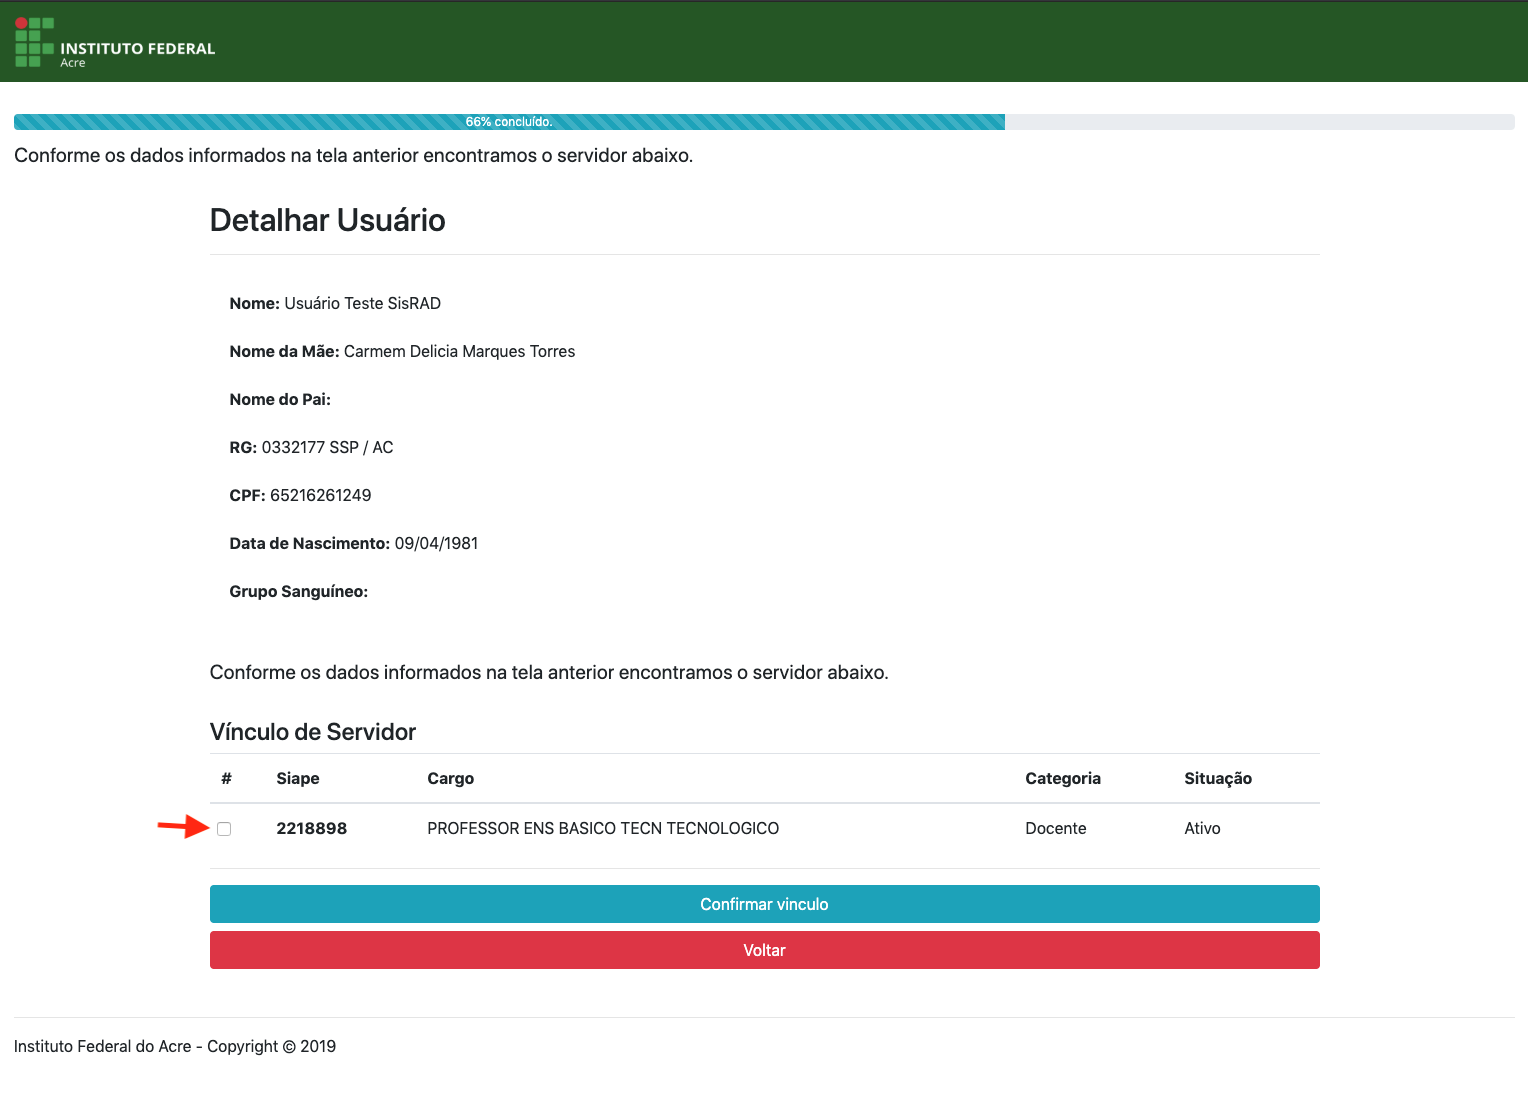Select the checkbox for Siape 2218898
Viewport: 1528px width, 1093px height.
coord(224,829)
